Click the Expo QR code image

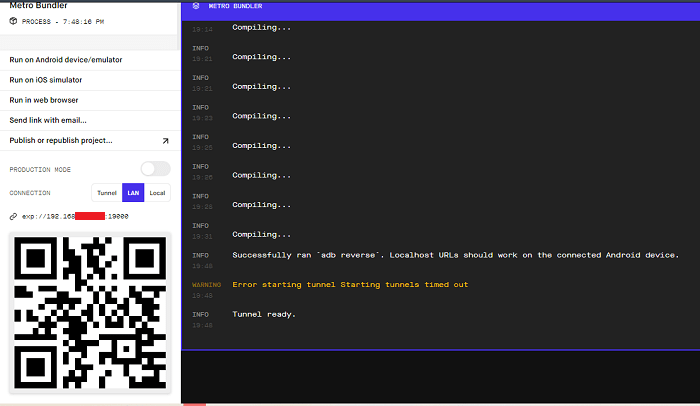[x=90, y=313]
